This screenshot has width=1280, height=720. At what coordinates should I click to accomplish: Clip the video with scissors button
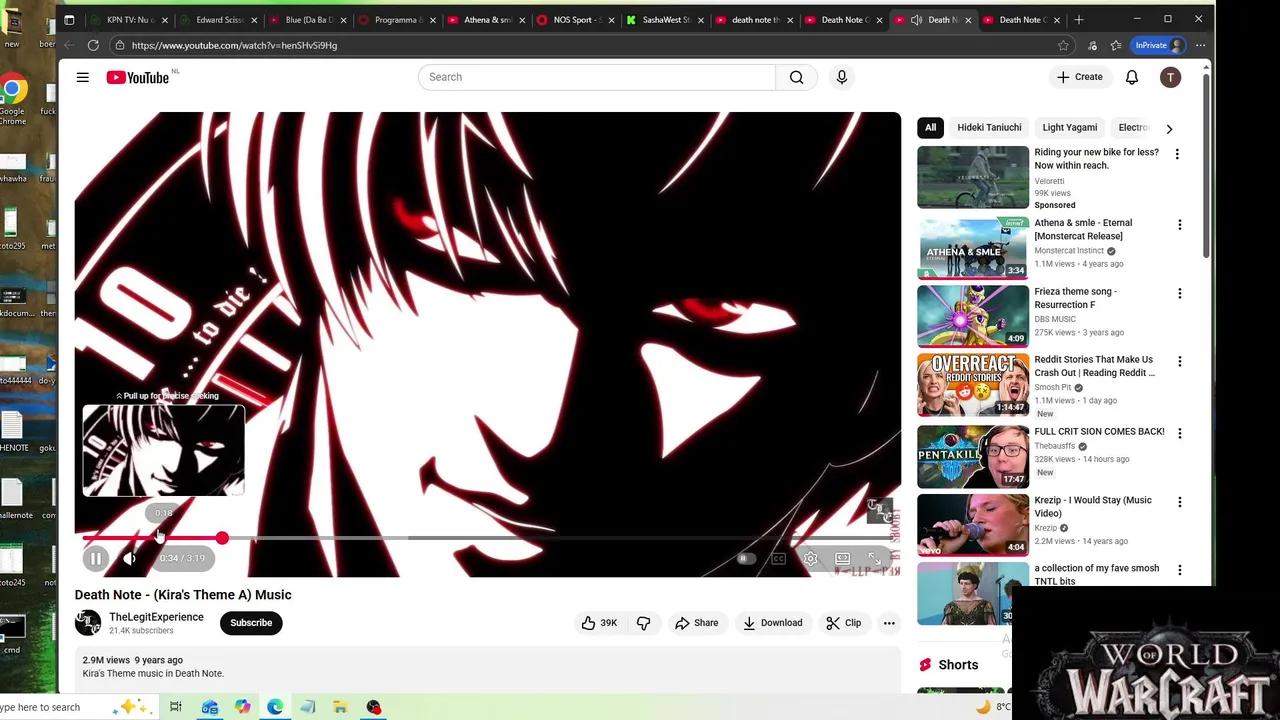coord(843,623)
